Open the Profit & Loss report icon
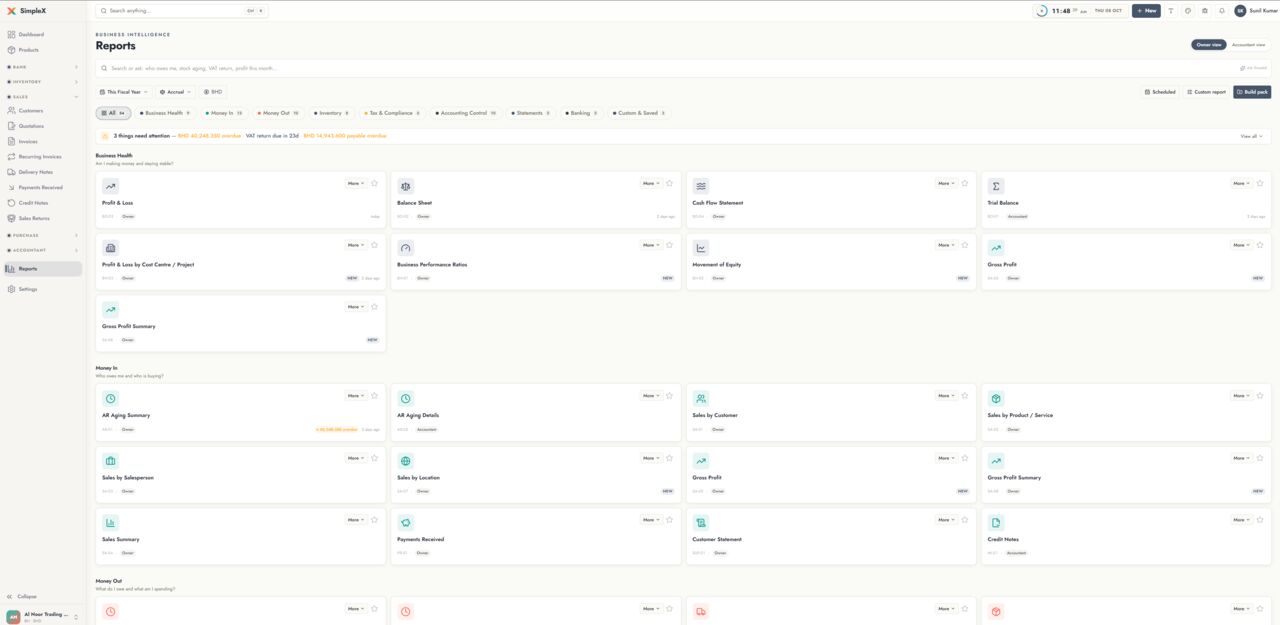1280x625 pixels. pos(110,186)
